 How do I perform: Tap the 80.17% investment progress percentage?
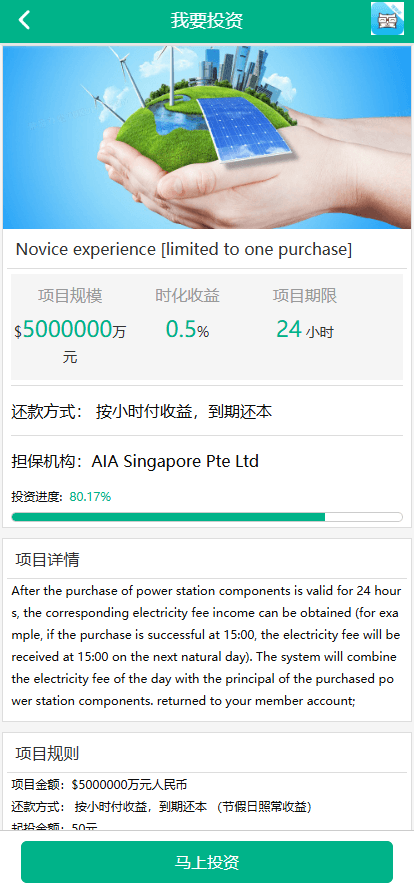click(x=90, y=497)
